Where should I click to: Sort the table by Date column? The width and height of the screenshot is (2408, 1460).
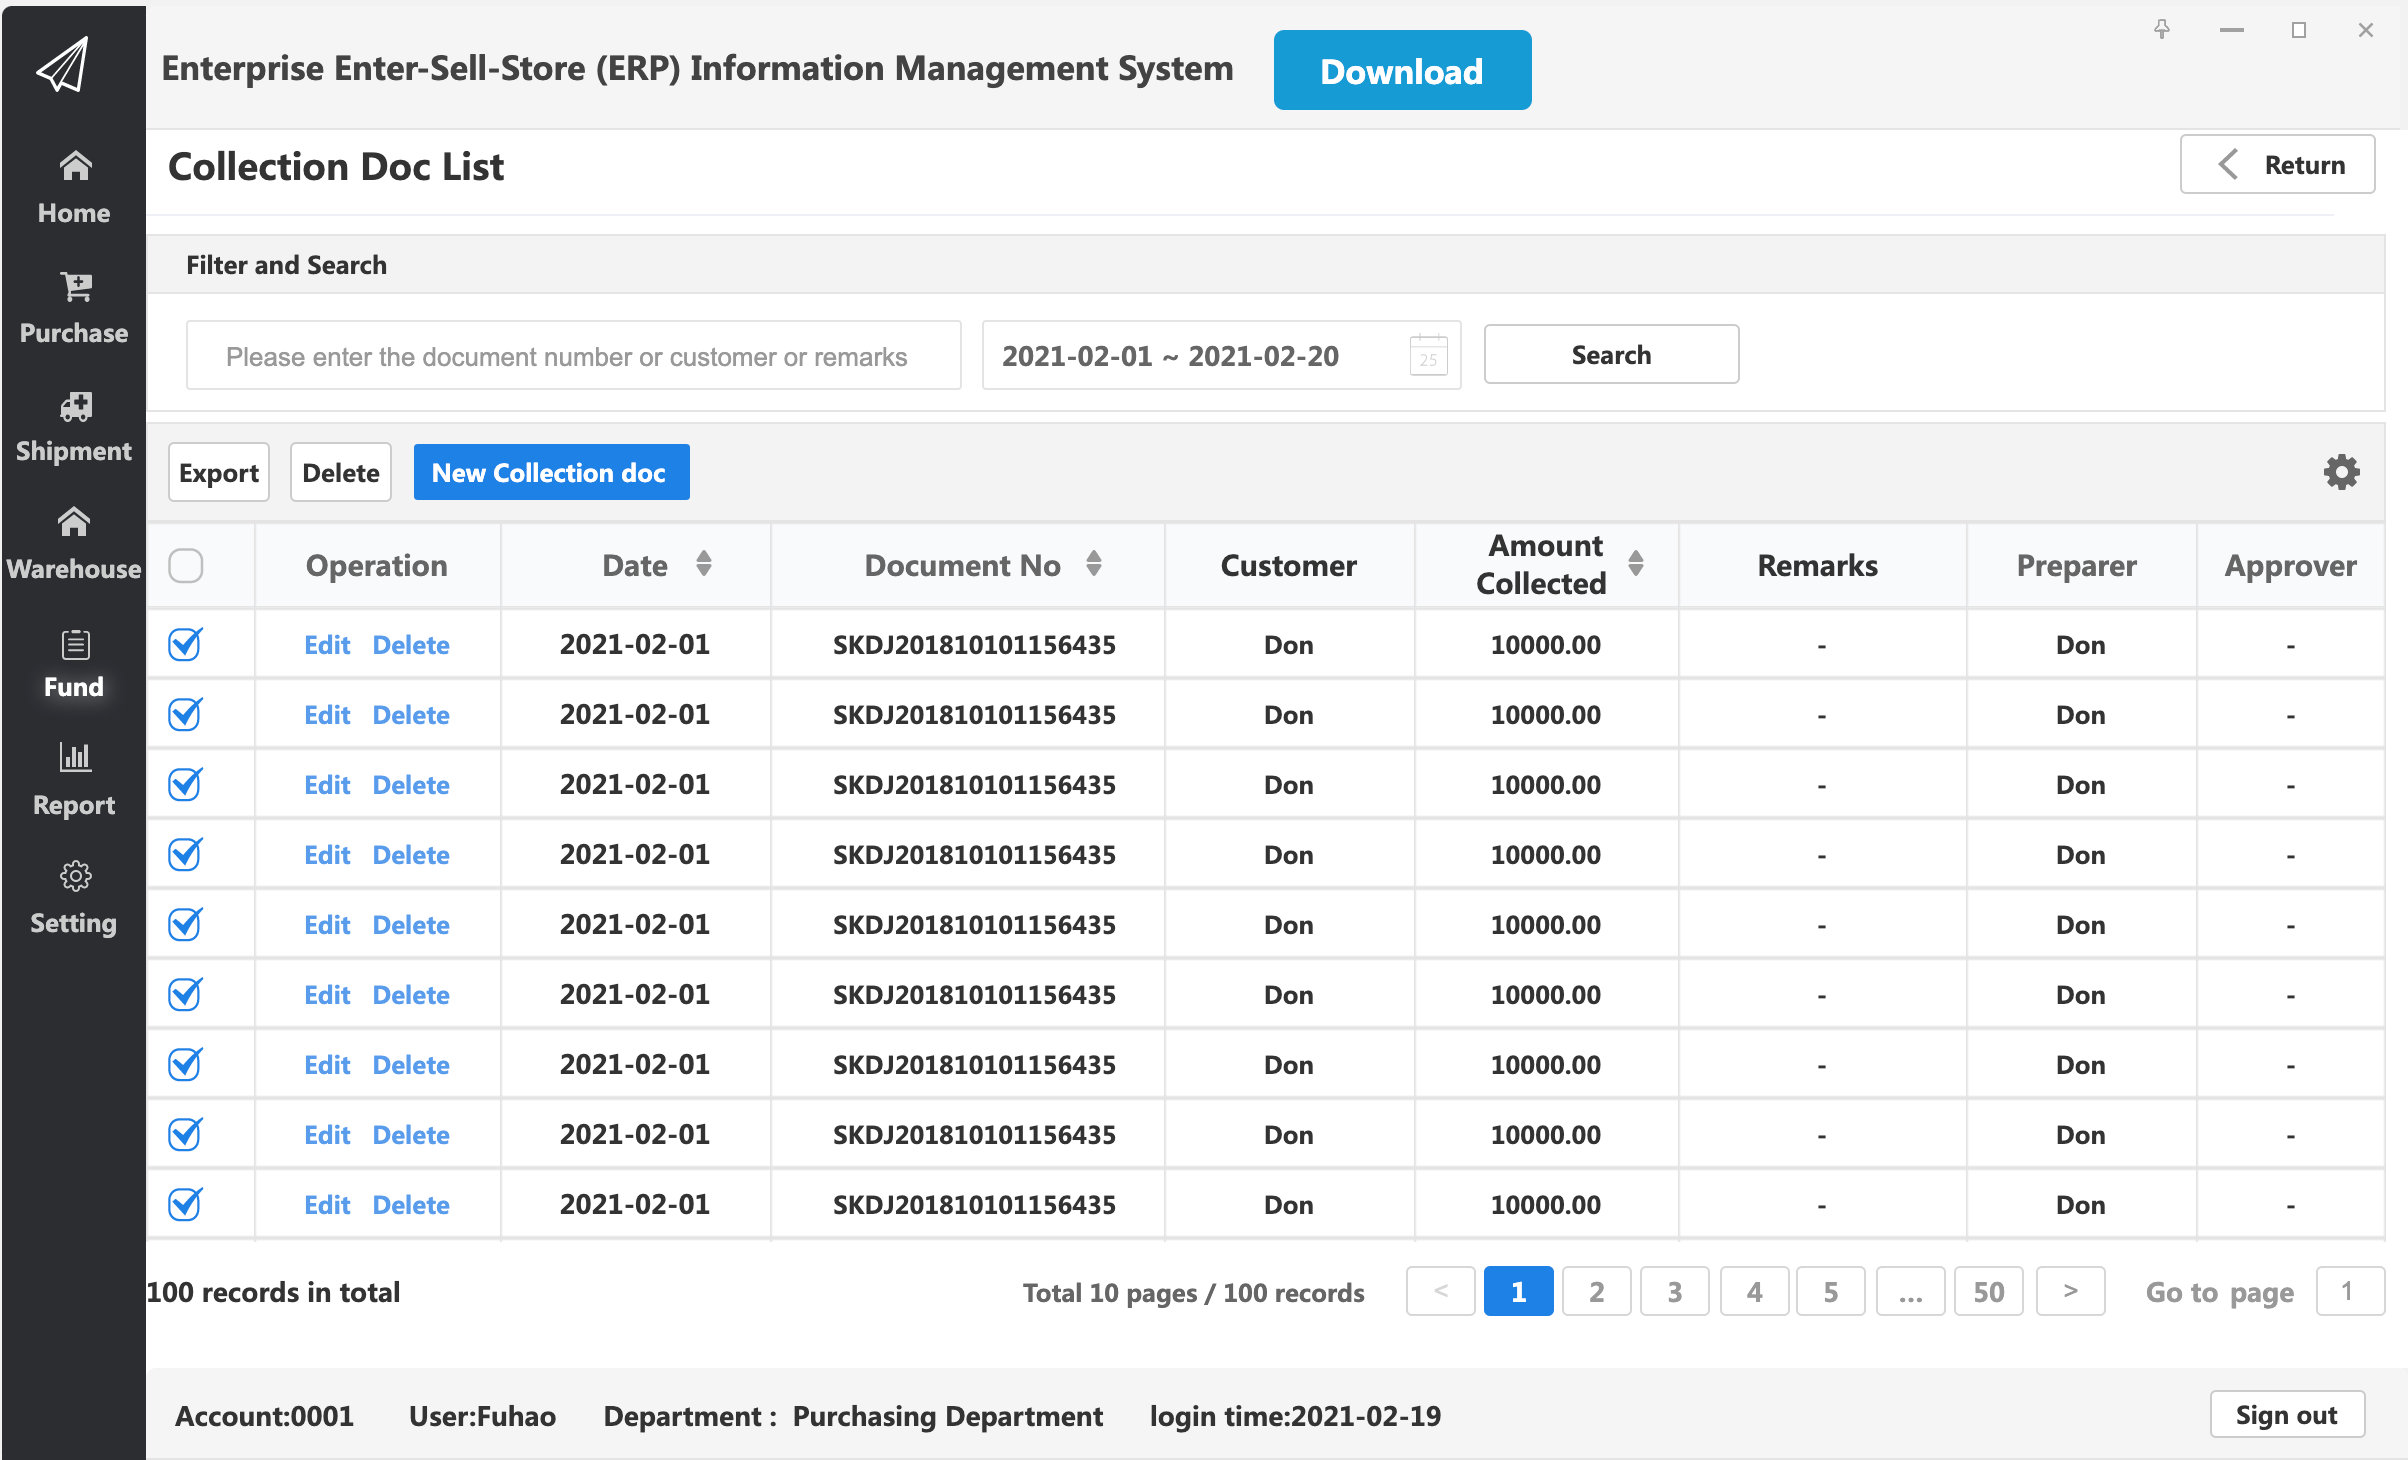point(704,564)
